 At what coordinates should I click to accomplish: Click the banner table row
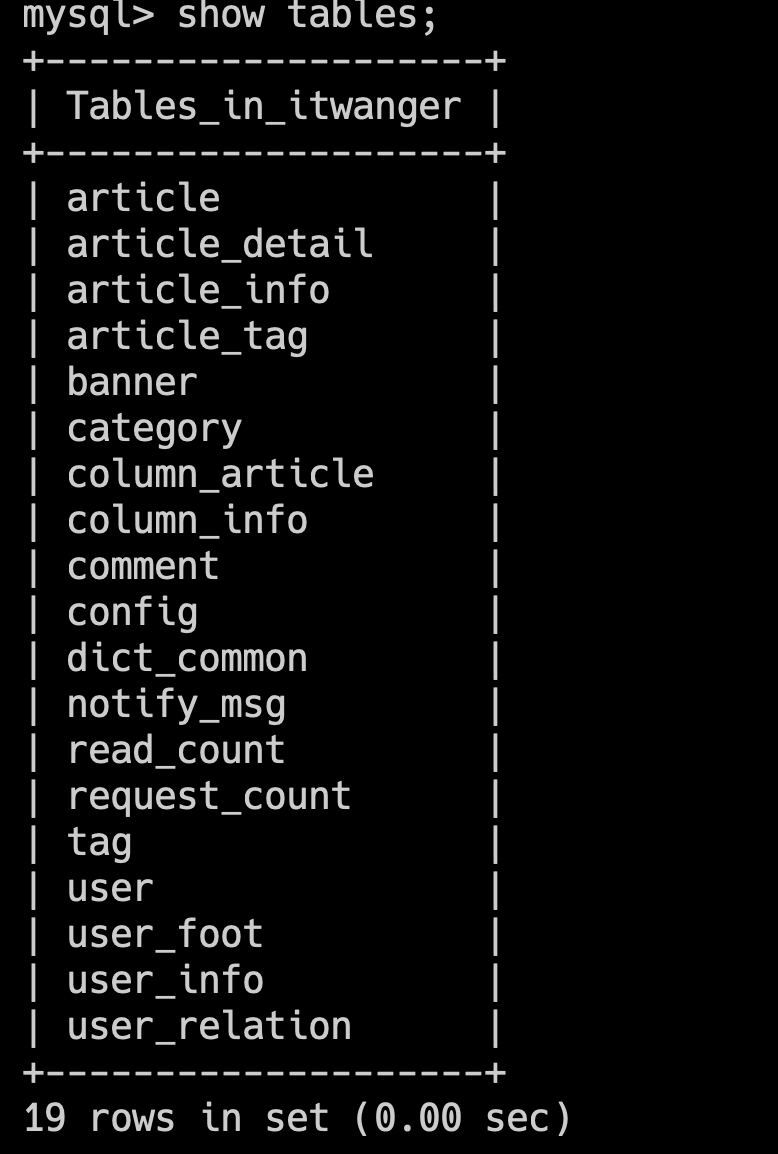[132, 382]
